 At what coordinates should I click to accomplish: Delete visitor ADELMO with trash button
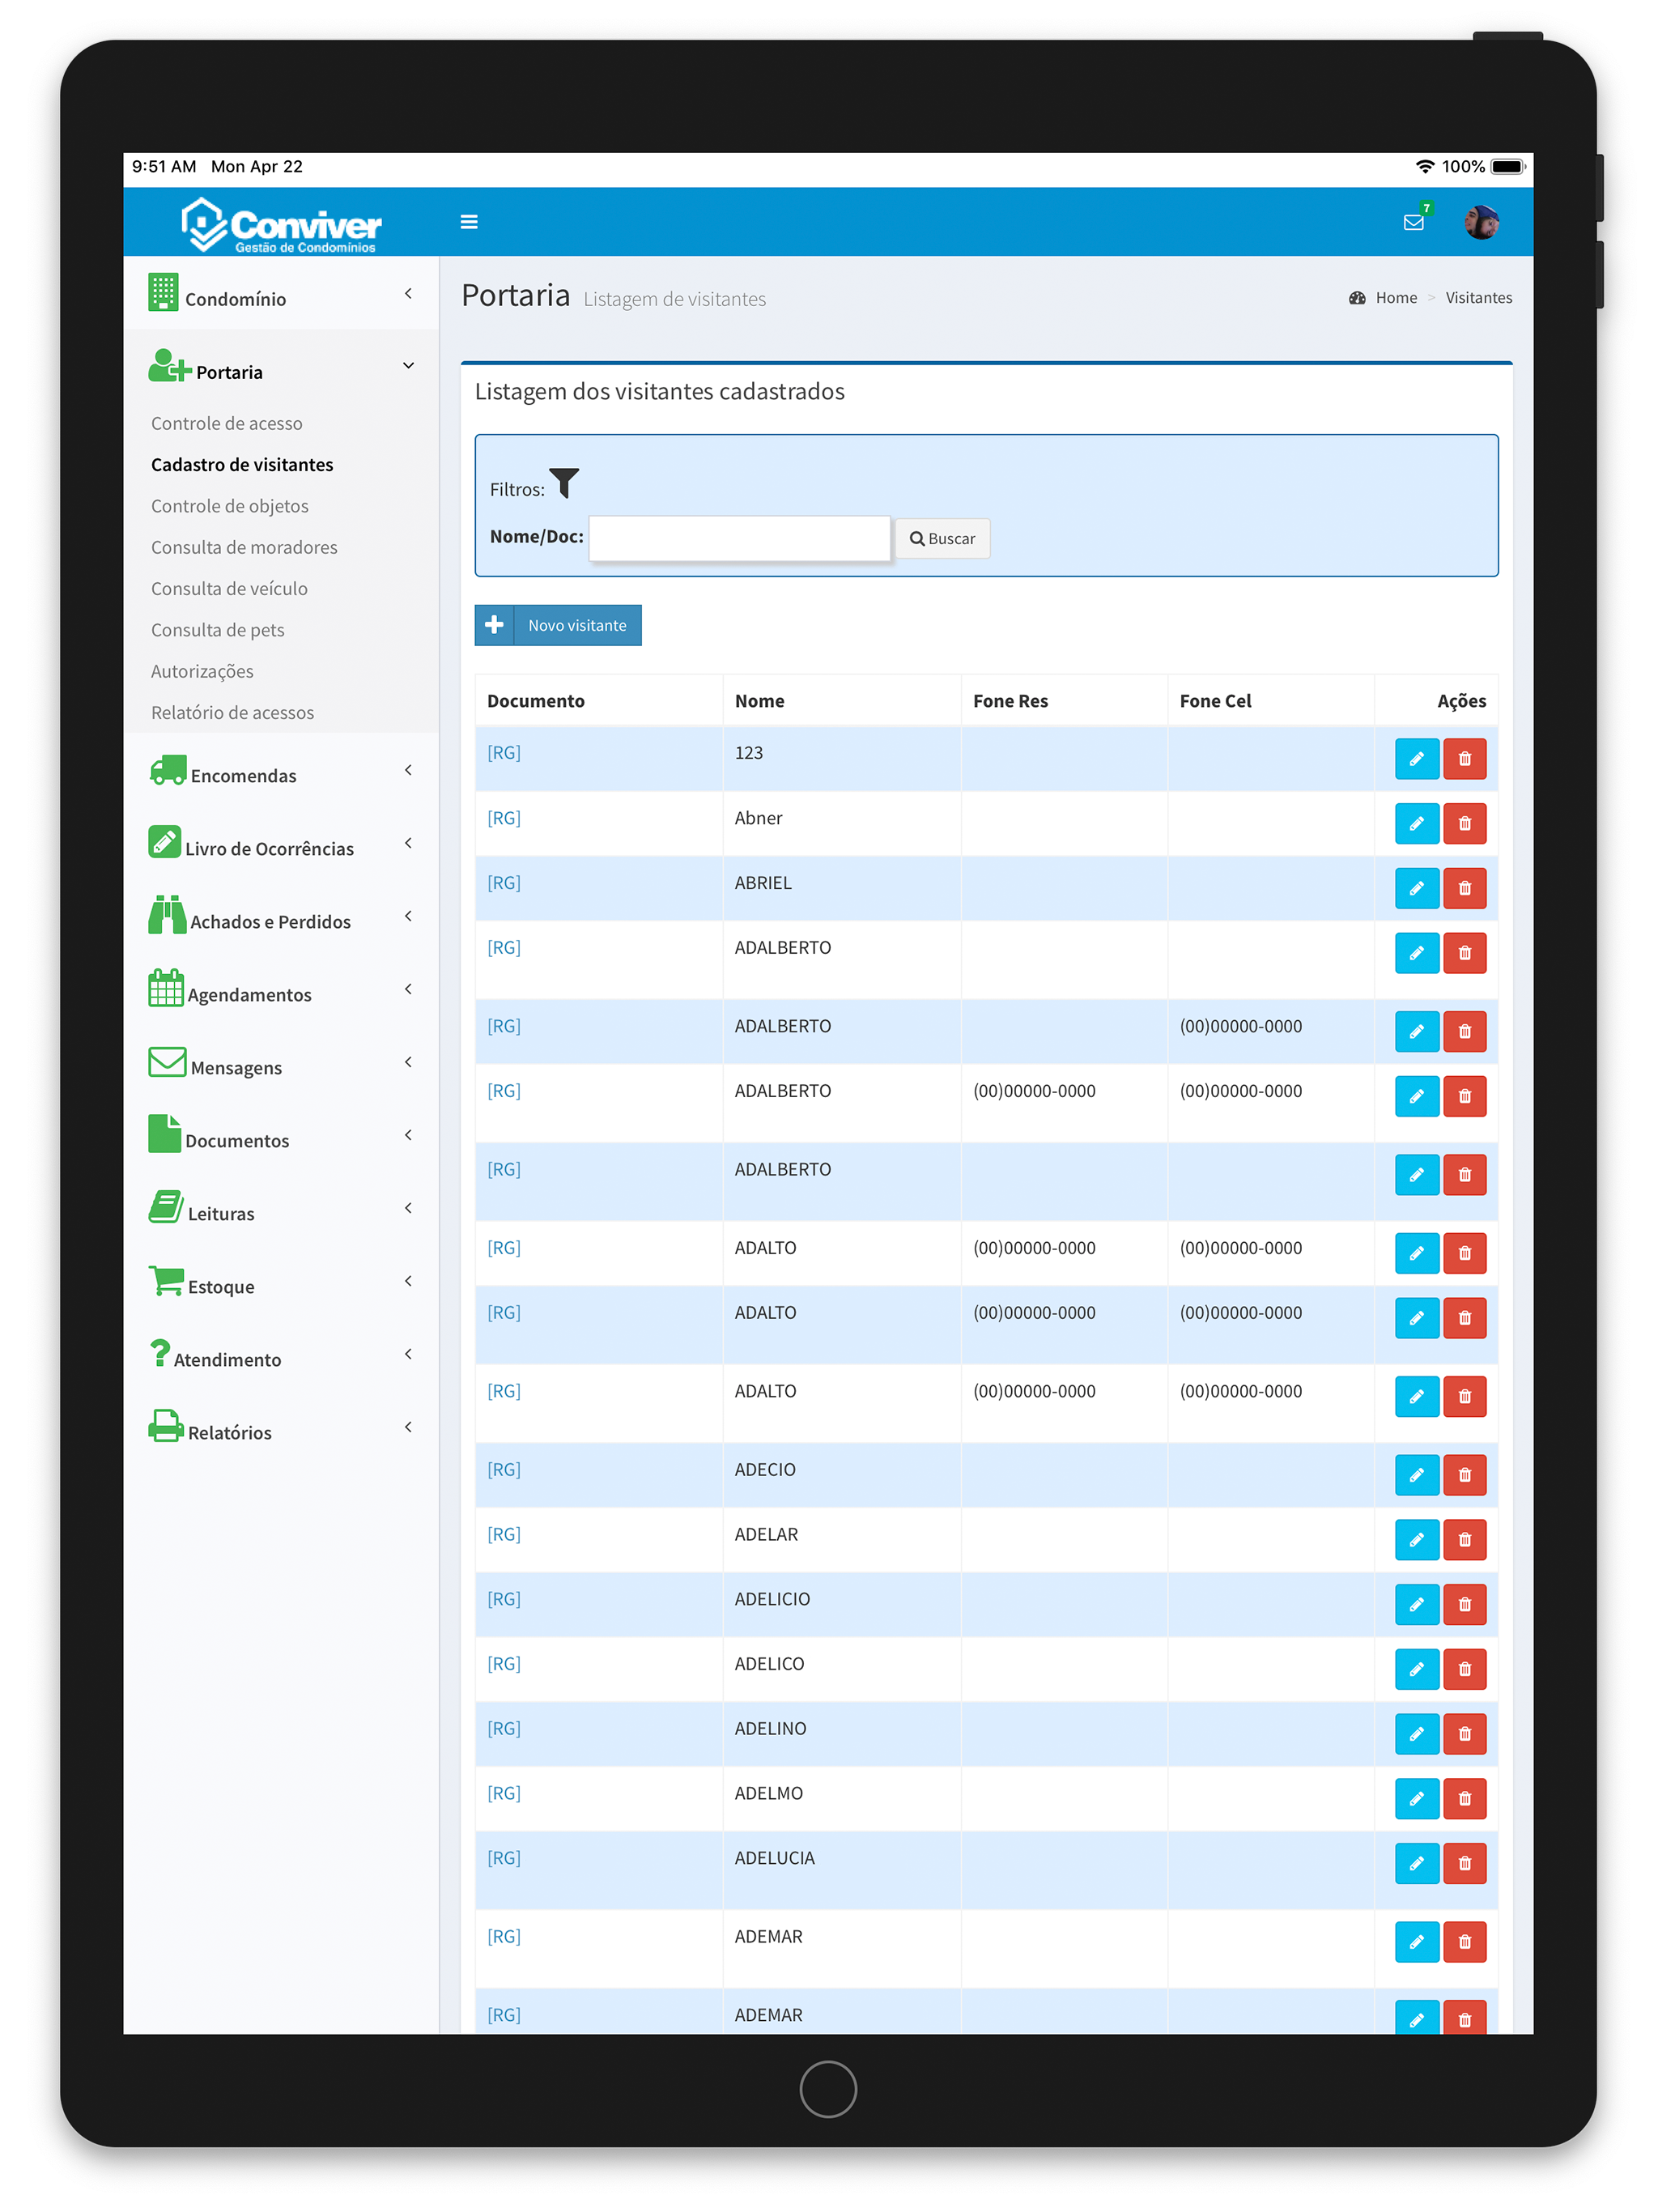click(1464, 1799)
